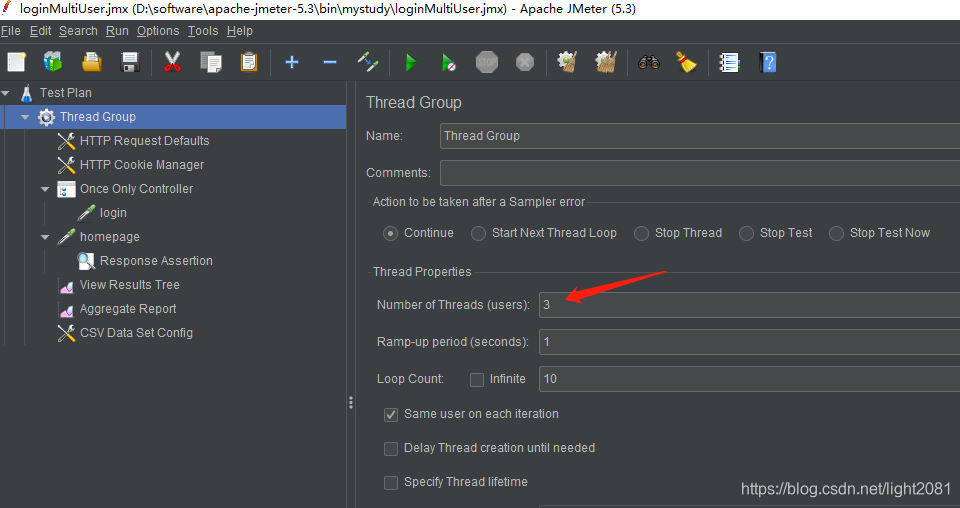Click the Paste clipboard icon
The image size is (960, 508).
(x=249, y=62)
